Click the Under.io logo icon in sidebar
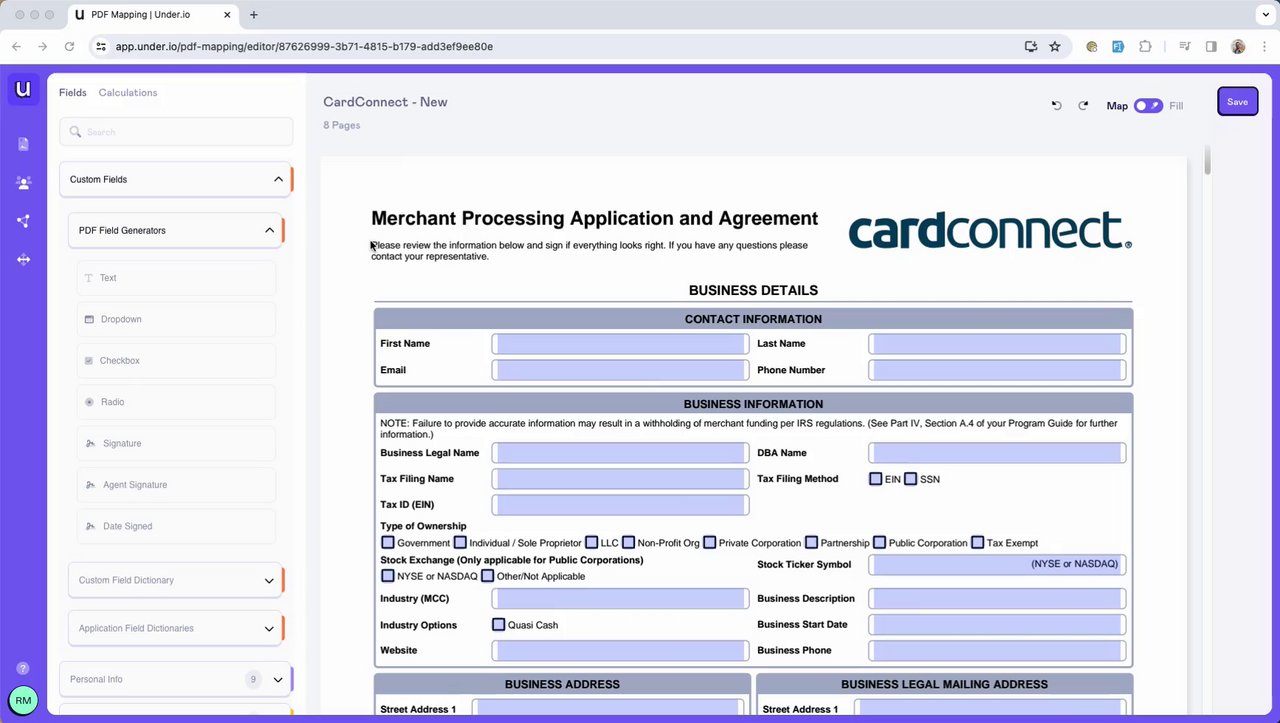 click(x=23, y=89)
